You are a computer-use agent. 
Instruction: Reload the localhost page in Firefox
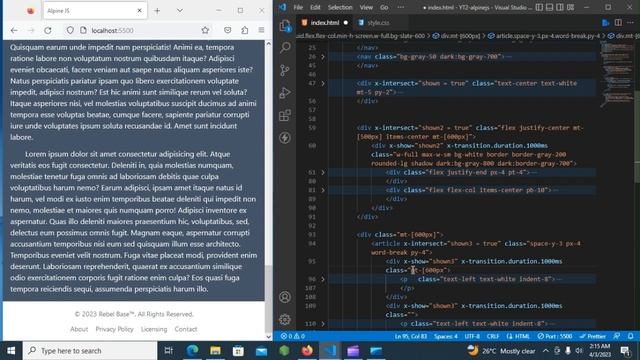click(x=48, y=30)
